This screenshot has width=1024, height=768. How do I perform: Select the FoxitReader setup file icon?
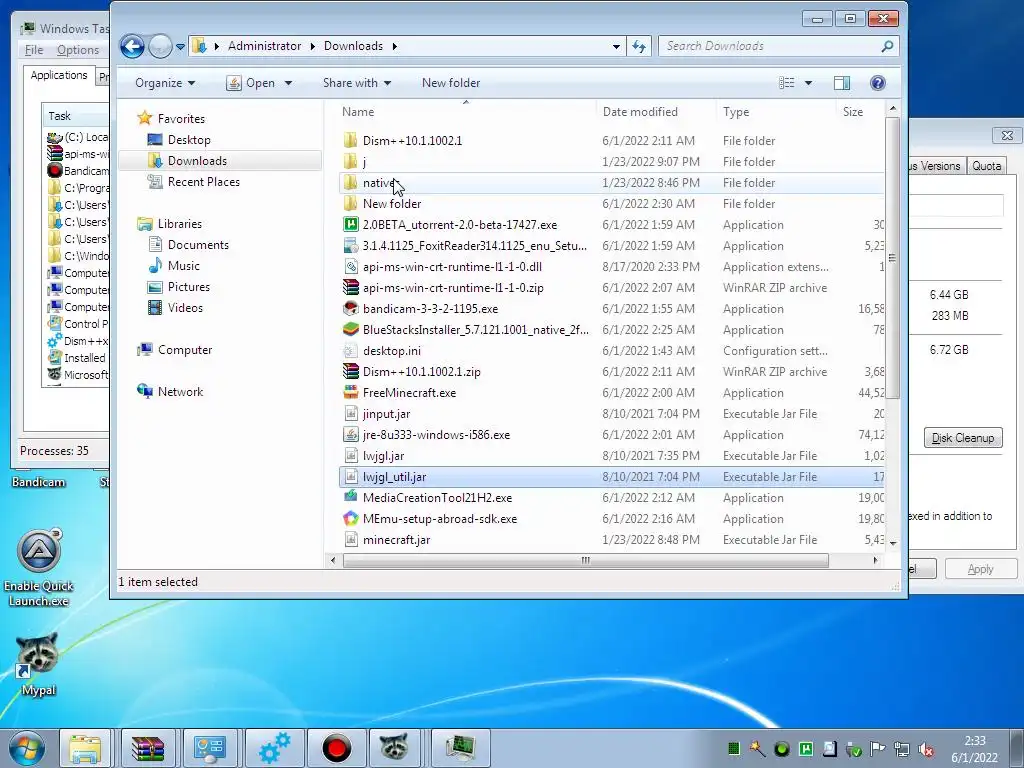point(351,246)
